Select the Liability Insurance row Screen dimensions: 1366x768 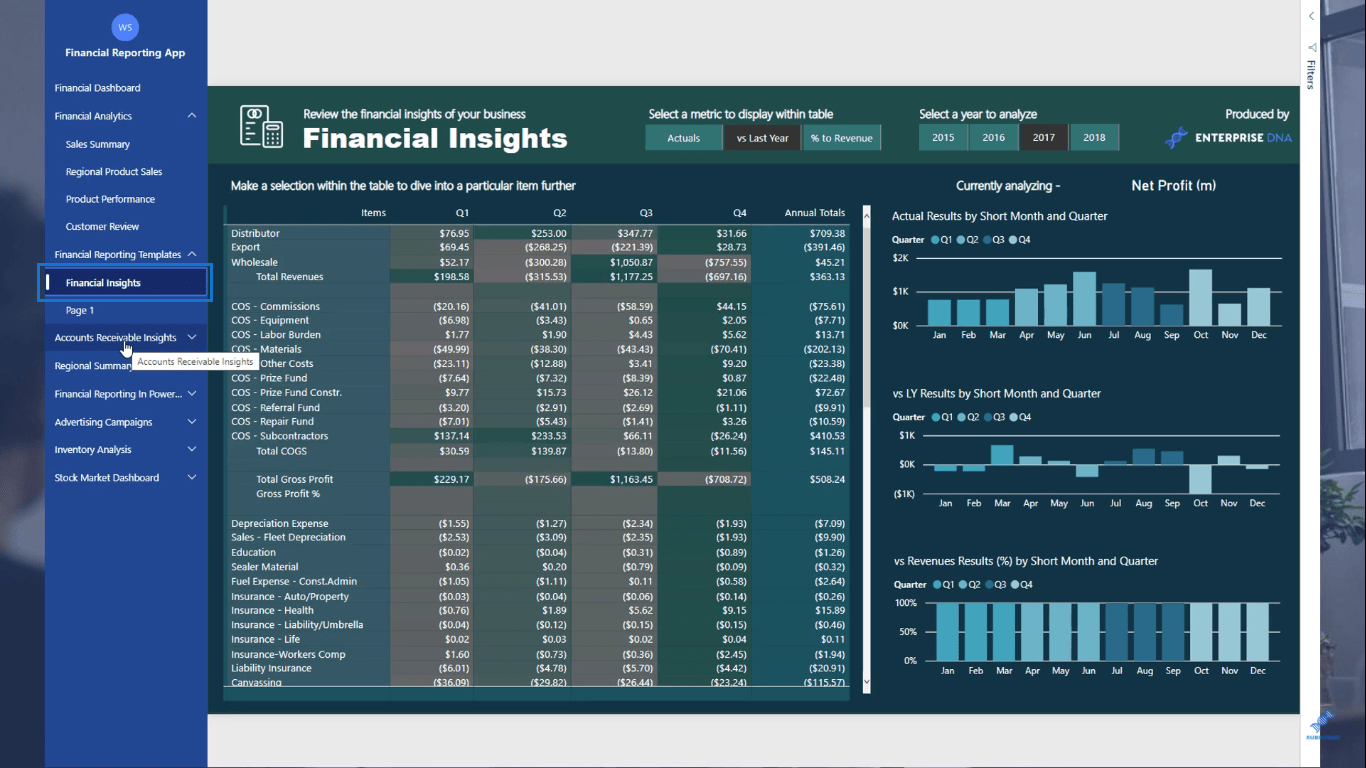(x=537, y=669)
